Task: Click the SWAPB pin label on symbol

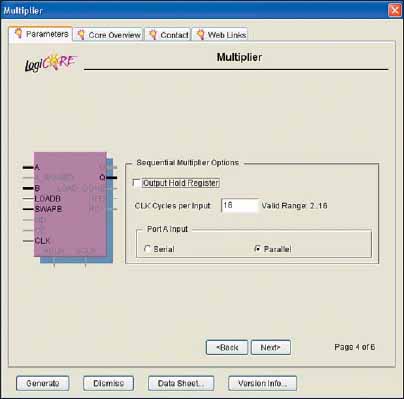Action: point(48,209)
